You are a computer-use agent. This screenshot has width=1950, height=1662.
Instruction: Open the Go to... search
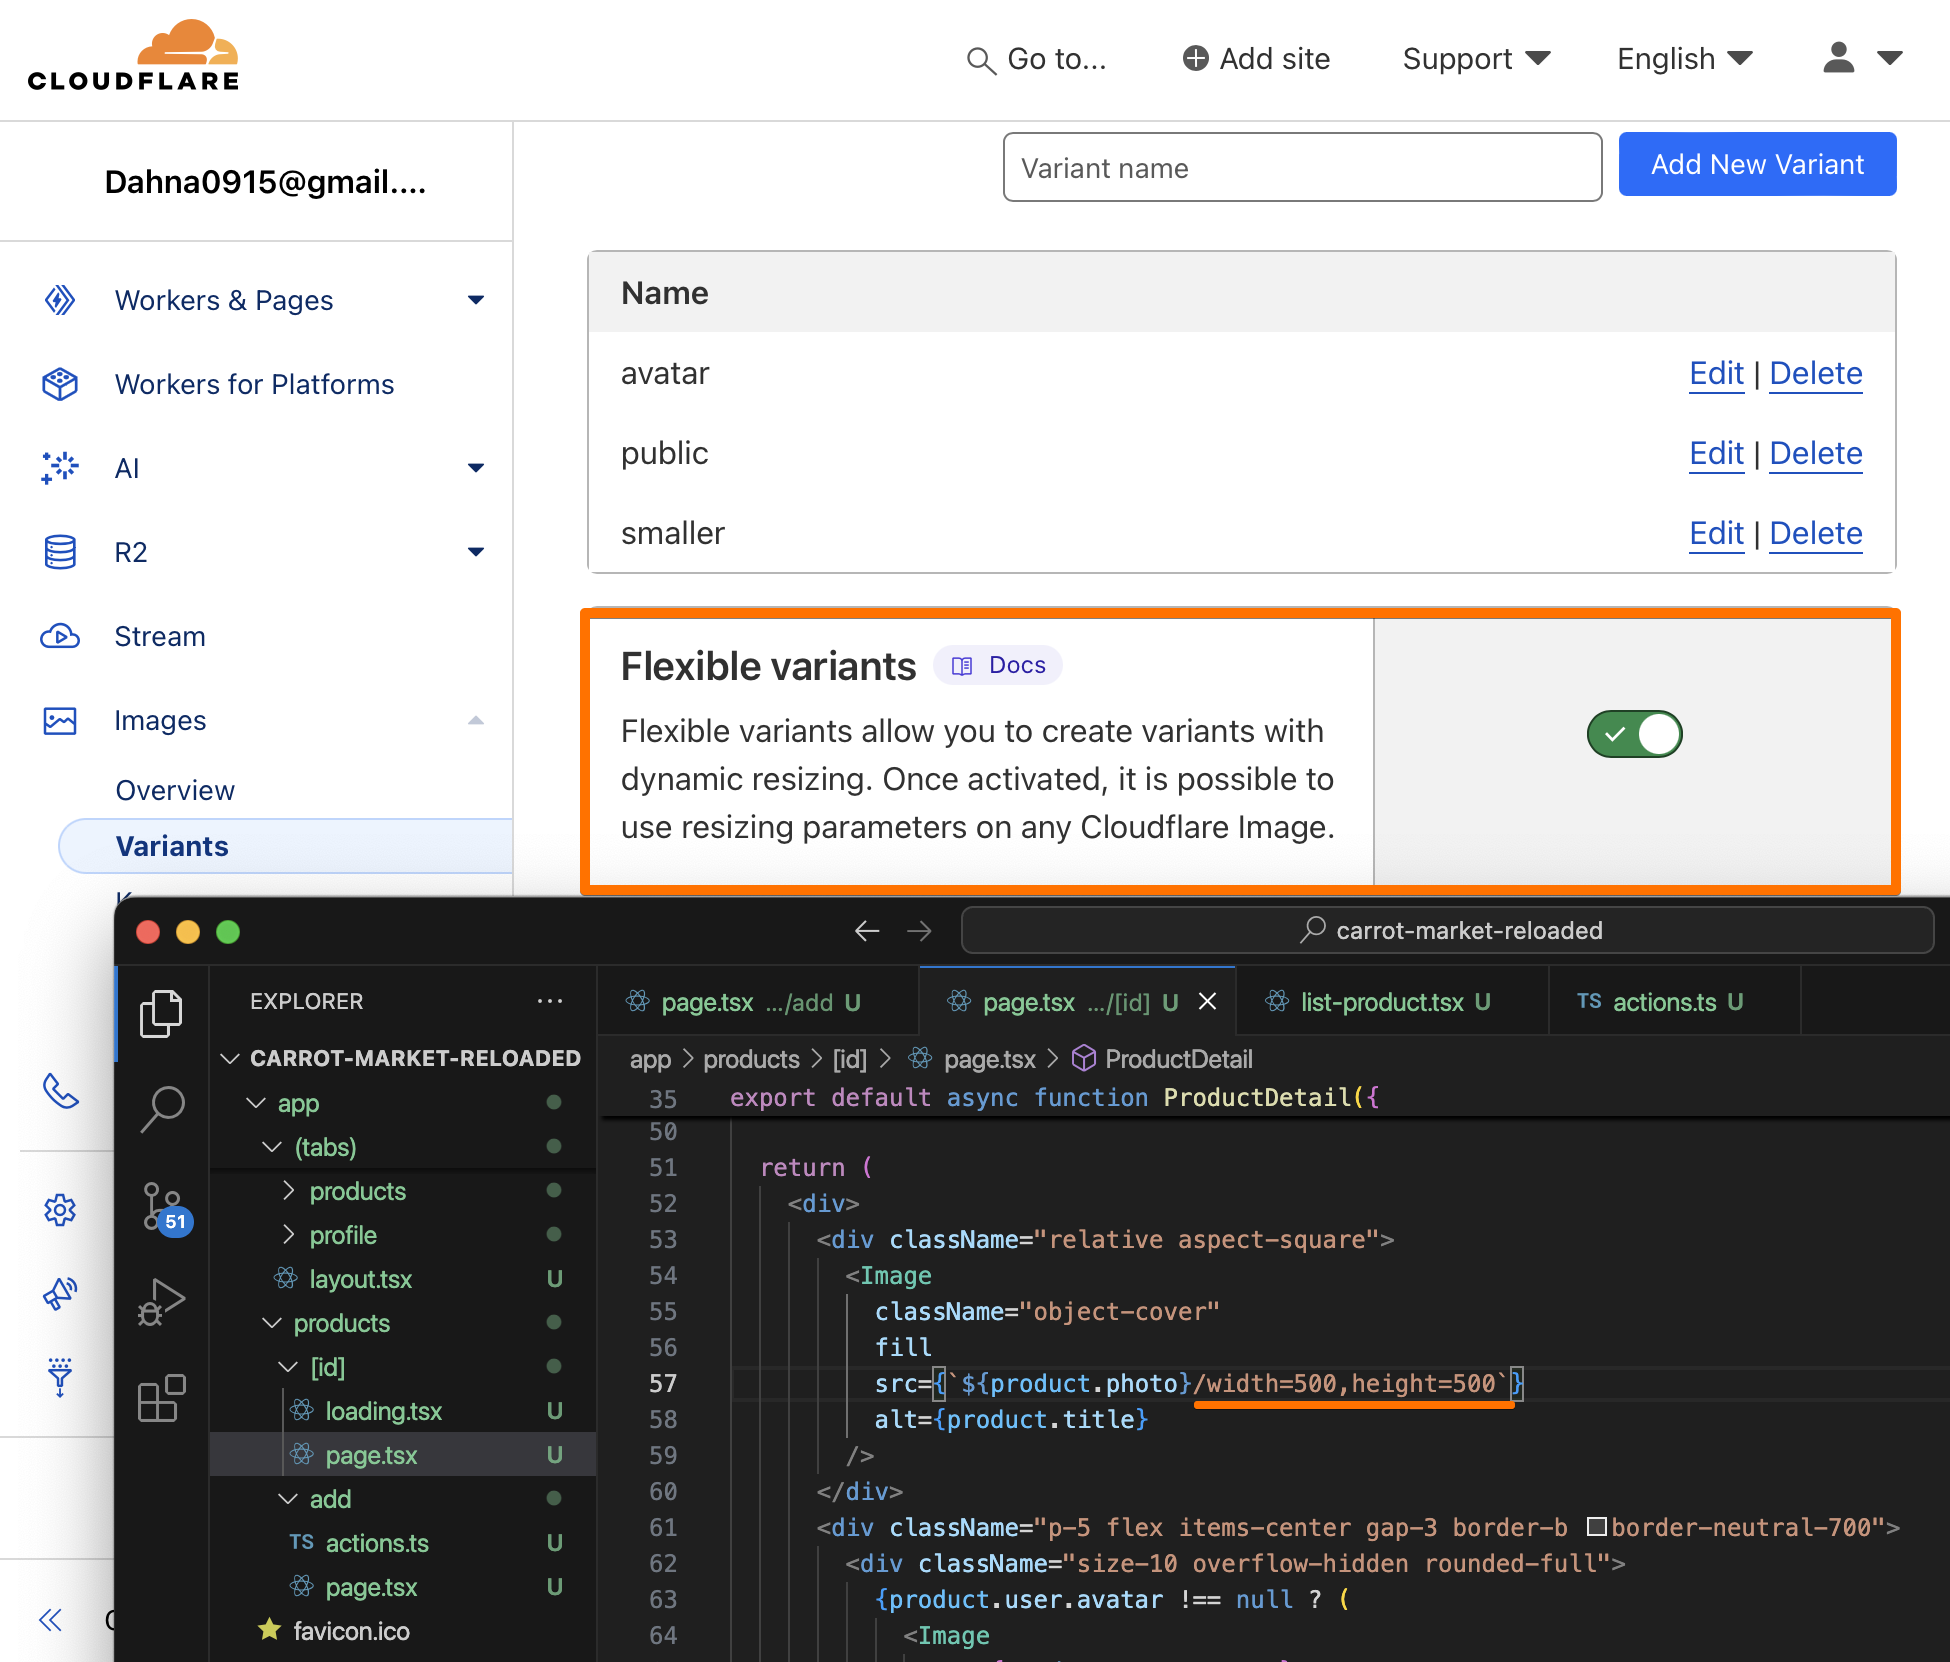(1036, 59)
